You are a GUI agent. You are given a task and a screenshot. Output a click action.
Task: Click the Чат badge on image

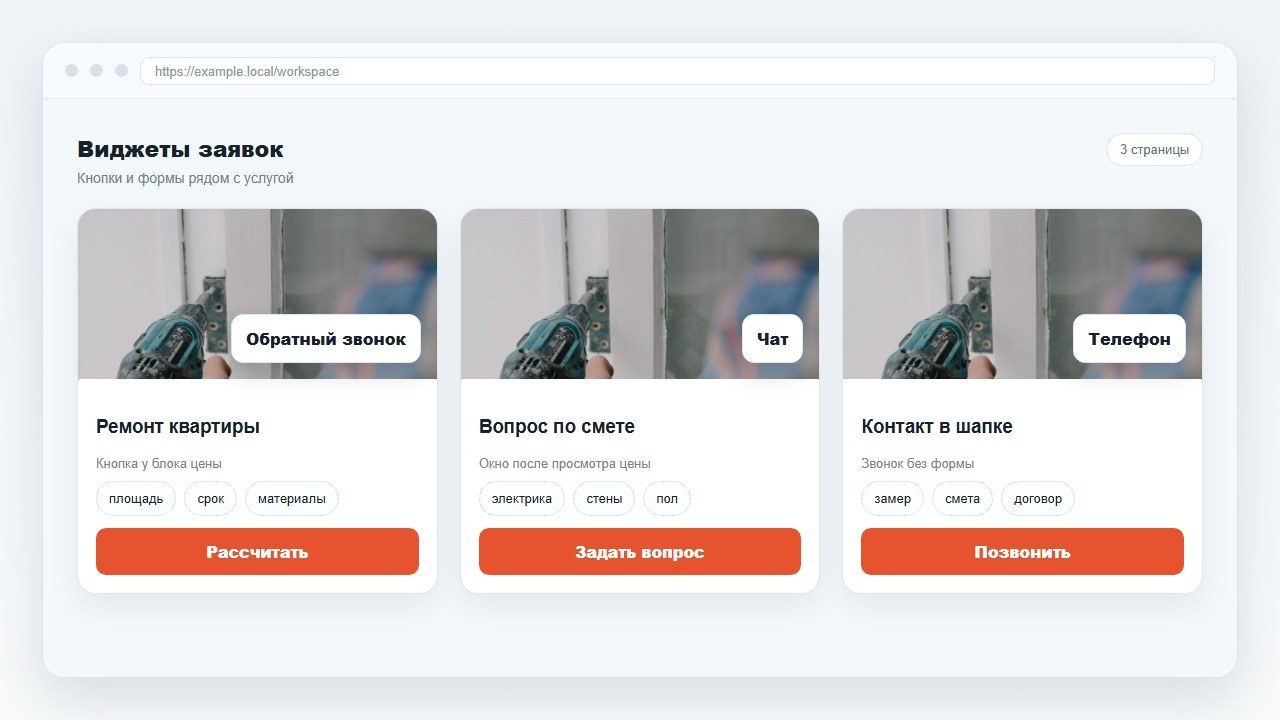pyautogui.click(x=772, y=339)
